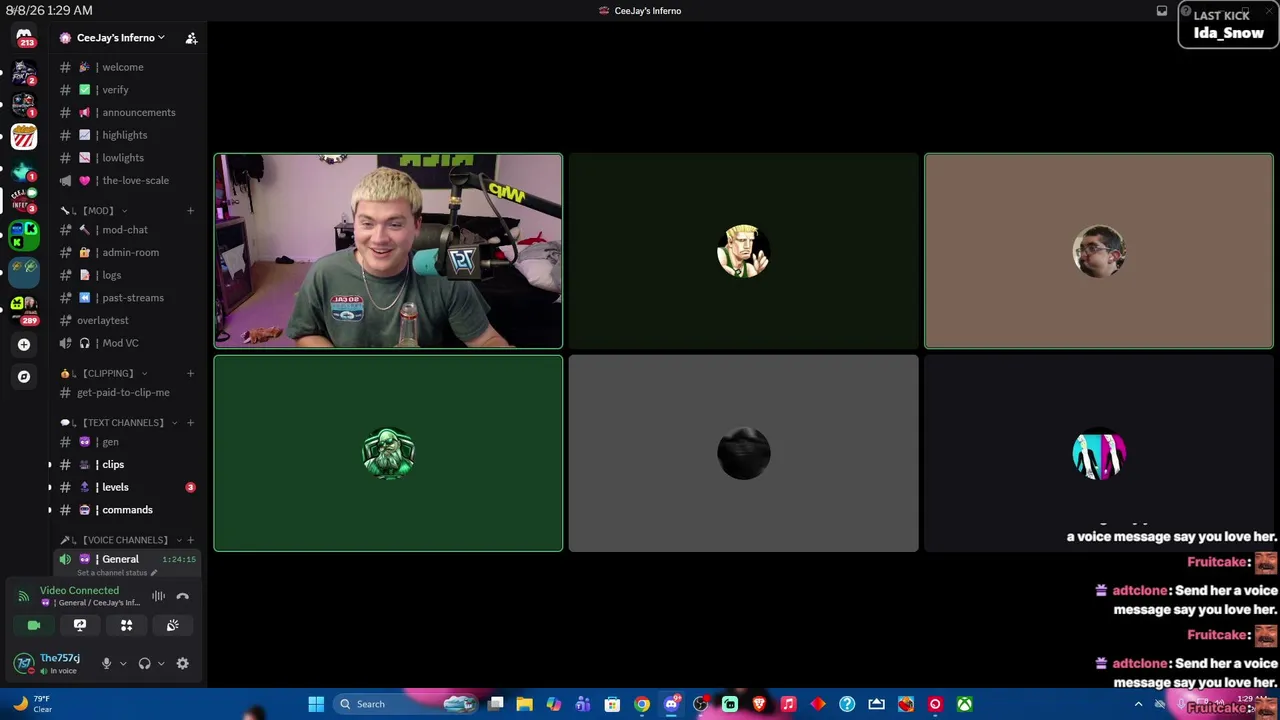This screenshot has height=720, width=1280.
Task: Open the gen text channel
Action: pyautogui.click(x=127, y=442)
